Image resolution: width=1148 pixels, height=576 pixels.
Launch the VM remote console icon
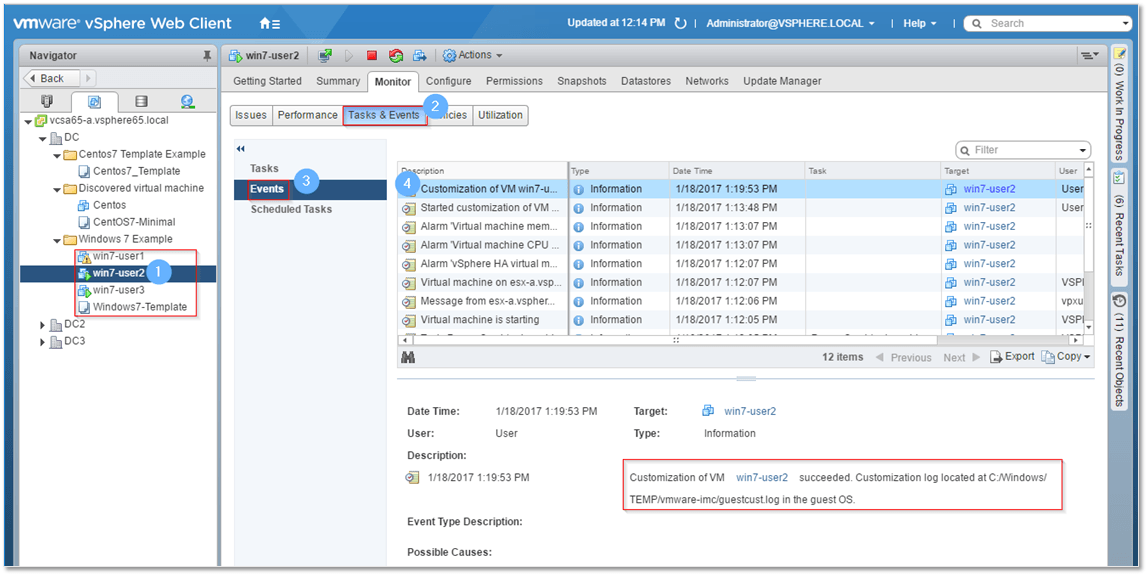[326, 56]
